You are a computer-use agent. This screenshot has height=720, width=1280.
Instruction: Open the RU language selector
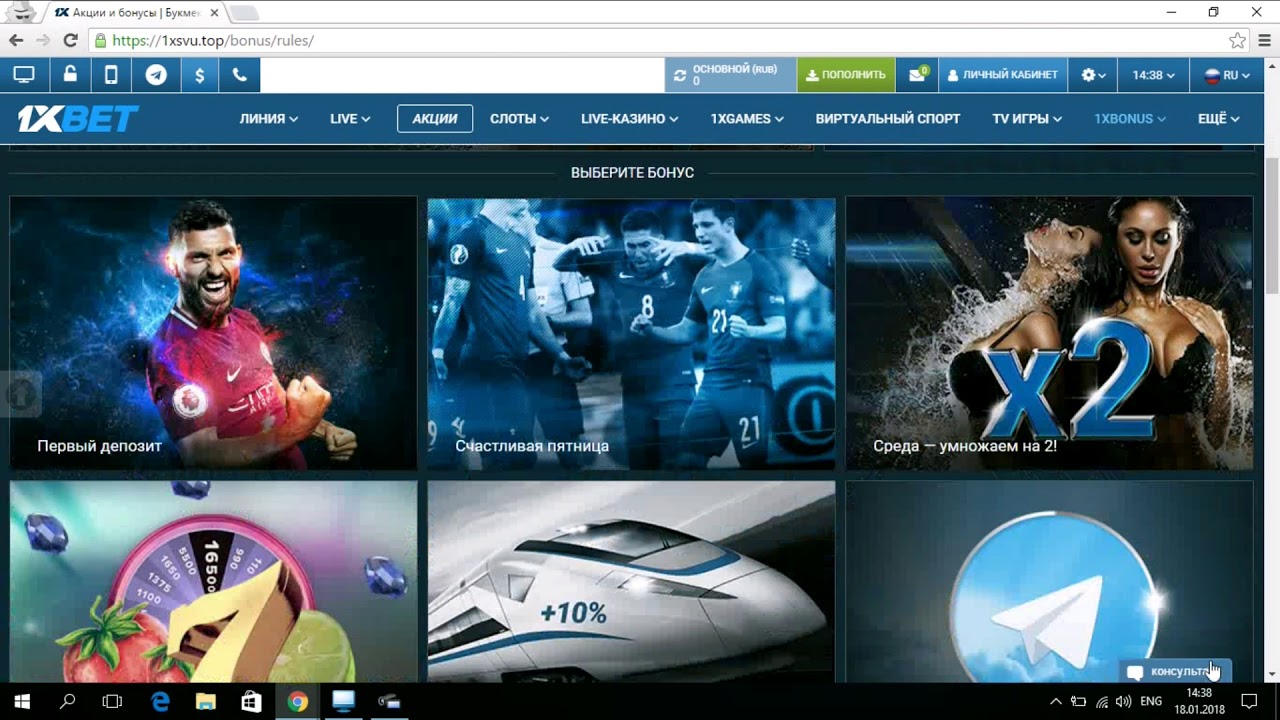pyautogui.click(x=1227, y=75)
